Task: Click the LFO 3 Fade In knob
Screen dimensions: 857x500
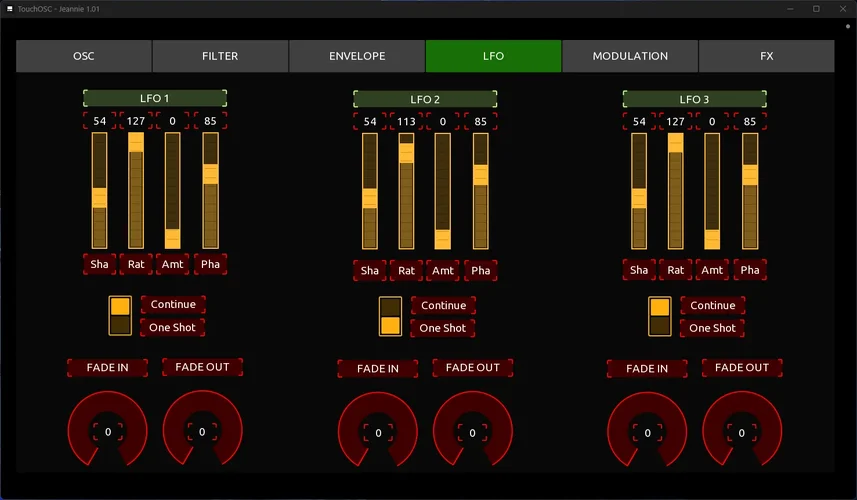Action: [x=647, y=432]
